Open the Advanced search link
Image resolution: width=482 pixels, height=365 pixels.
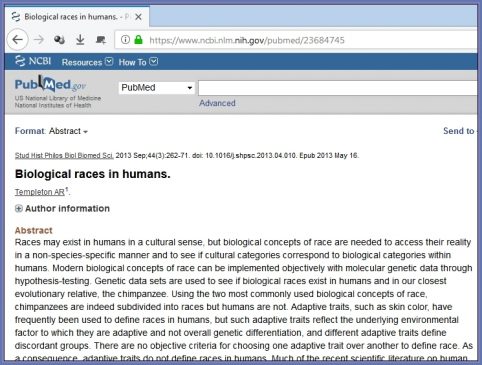click(217, 103)
